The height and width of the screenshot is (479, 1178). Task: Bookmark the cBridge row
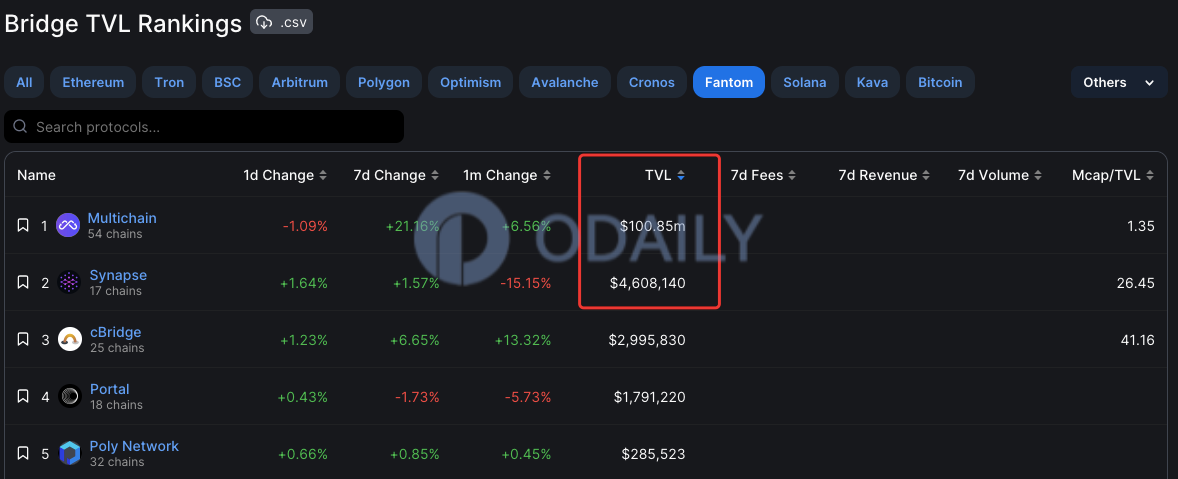click(23, 339)
